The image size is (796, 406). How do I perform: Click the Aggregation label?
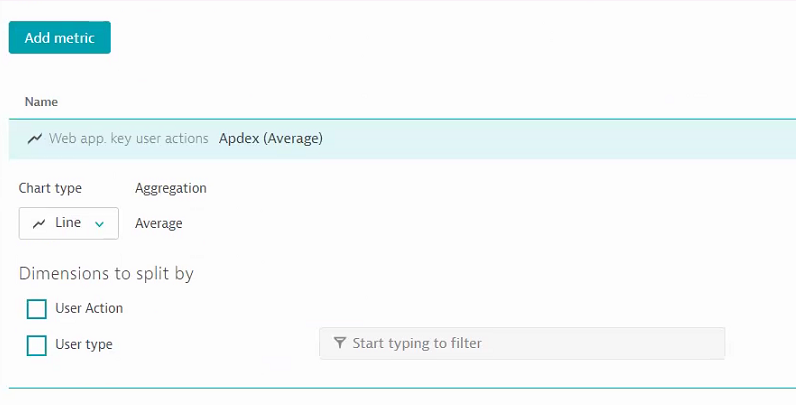171,188
